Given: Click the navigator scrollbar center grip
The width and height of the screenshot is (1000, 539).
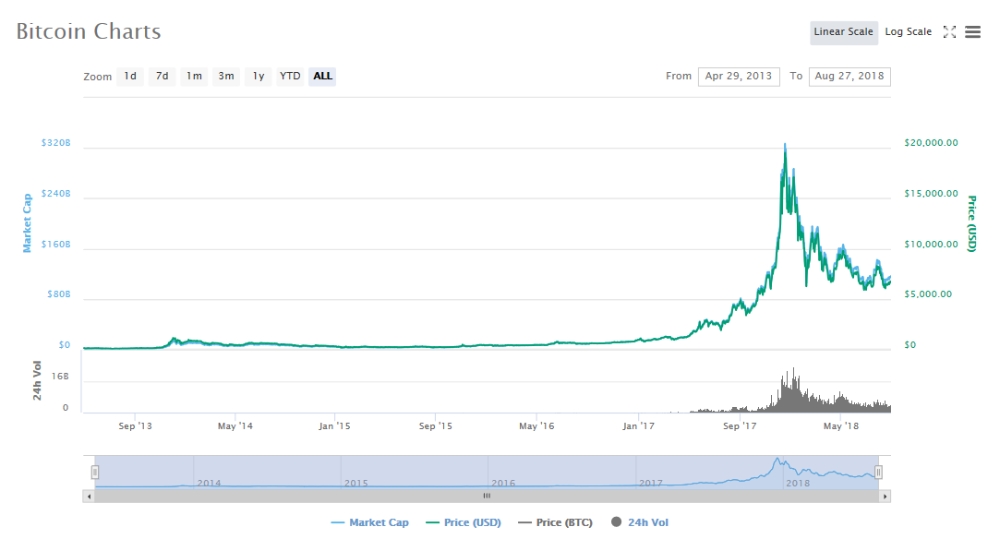Looking at the screenshot, I should (x=487, y=495).
